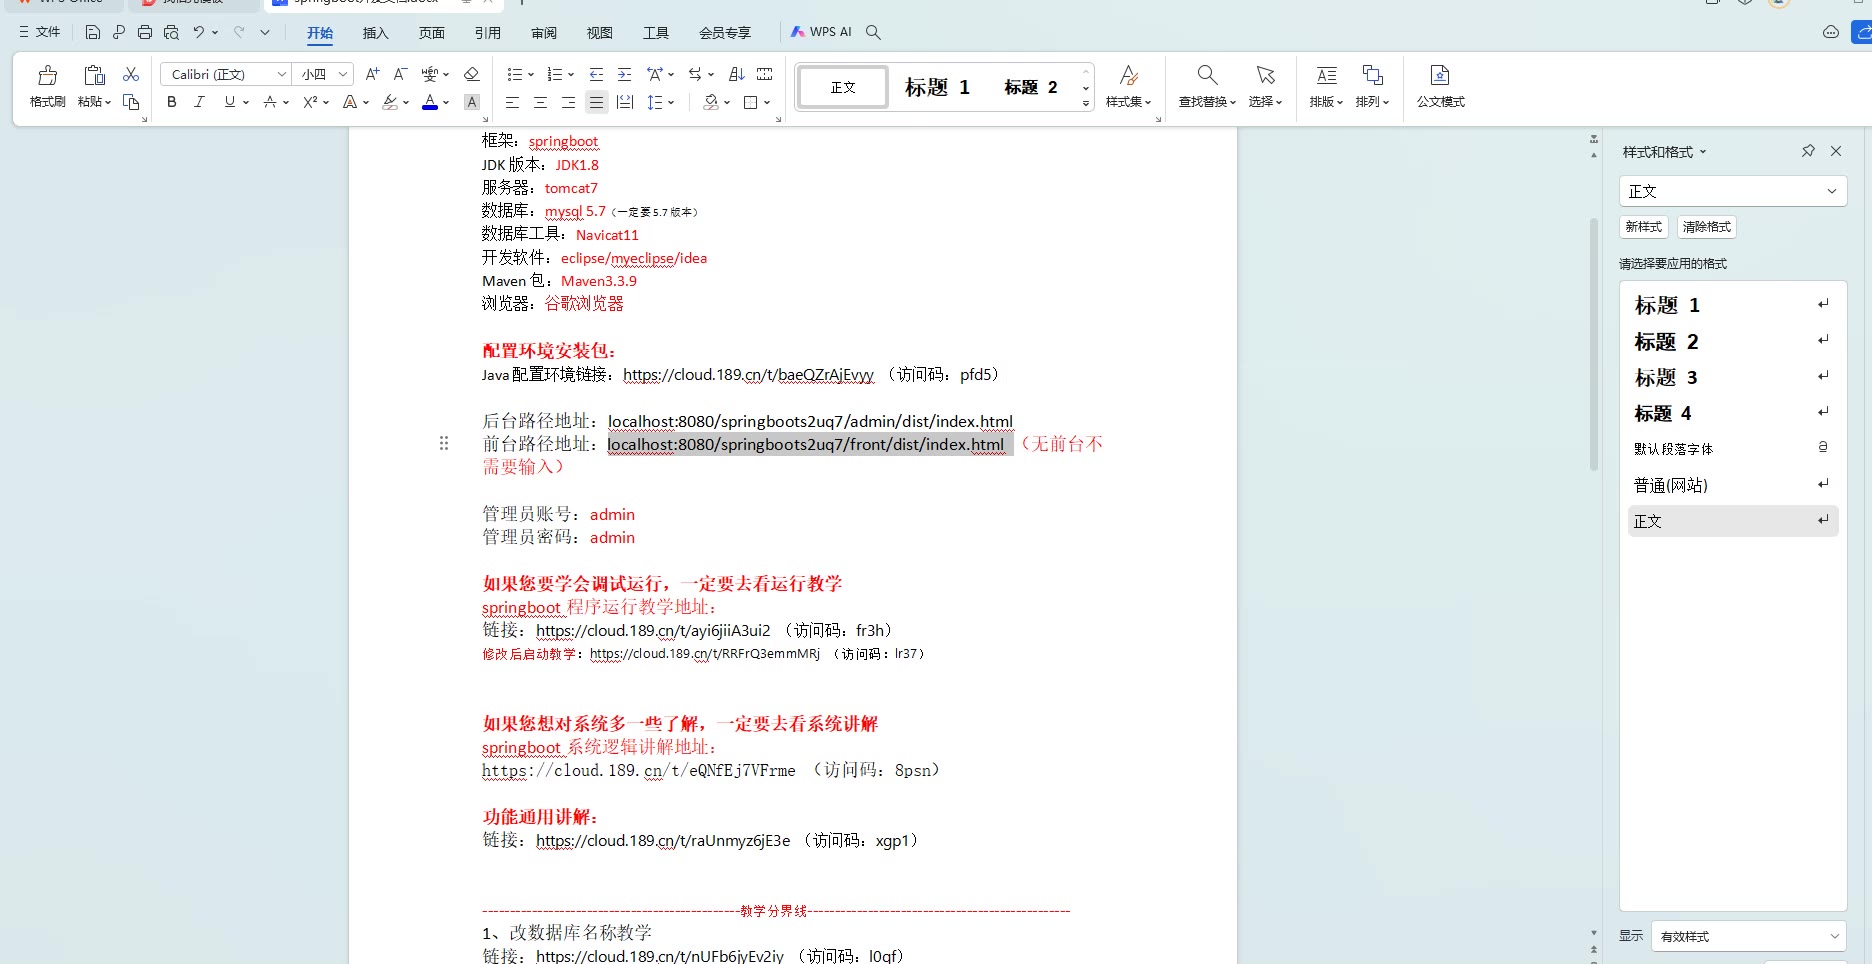1872x964 pixels.
Task: Expand the 显示 有效样式 dropdown
Action: click(1747, 936)
